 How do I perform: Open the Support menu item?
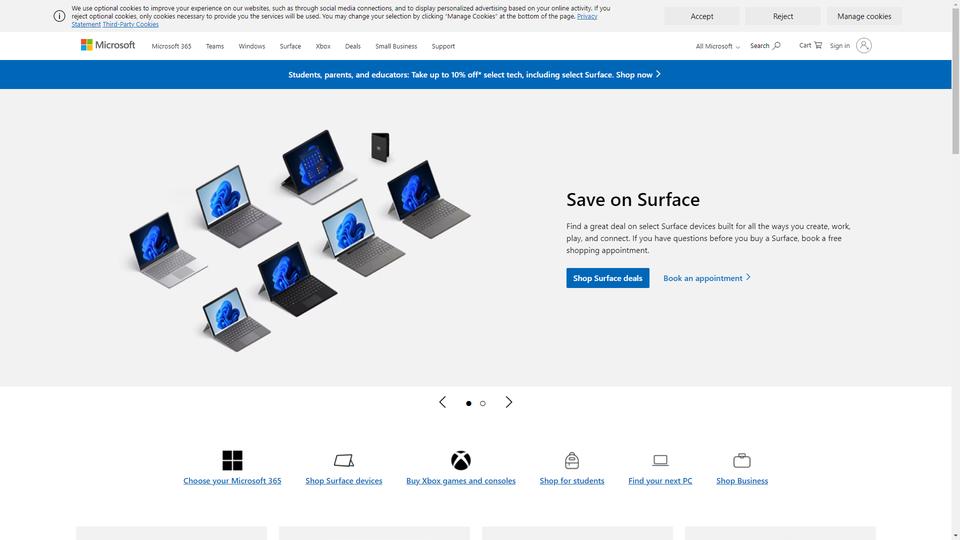pos(443,47)
